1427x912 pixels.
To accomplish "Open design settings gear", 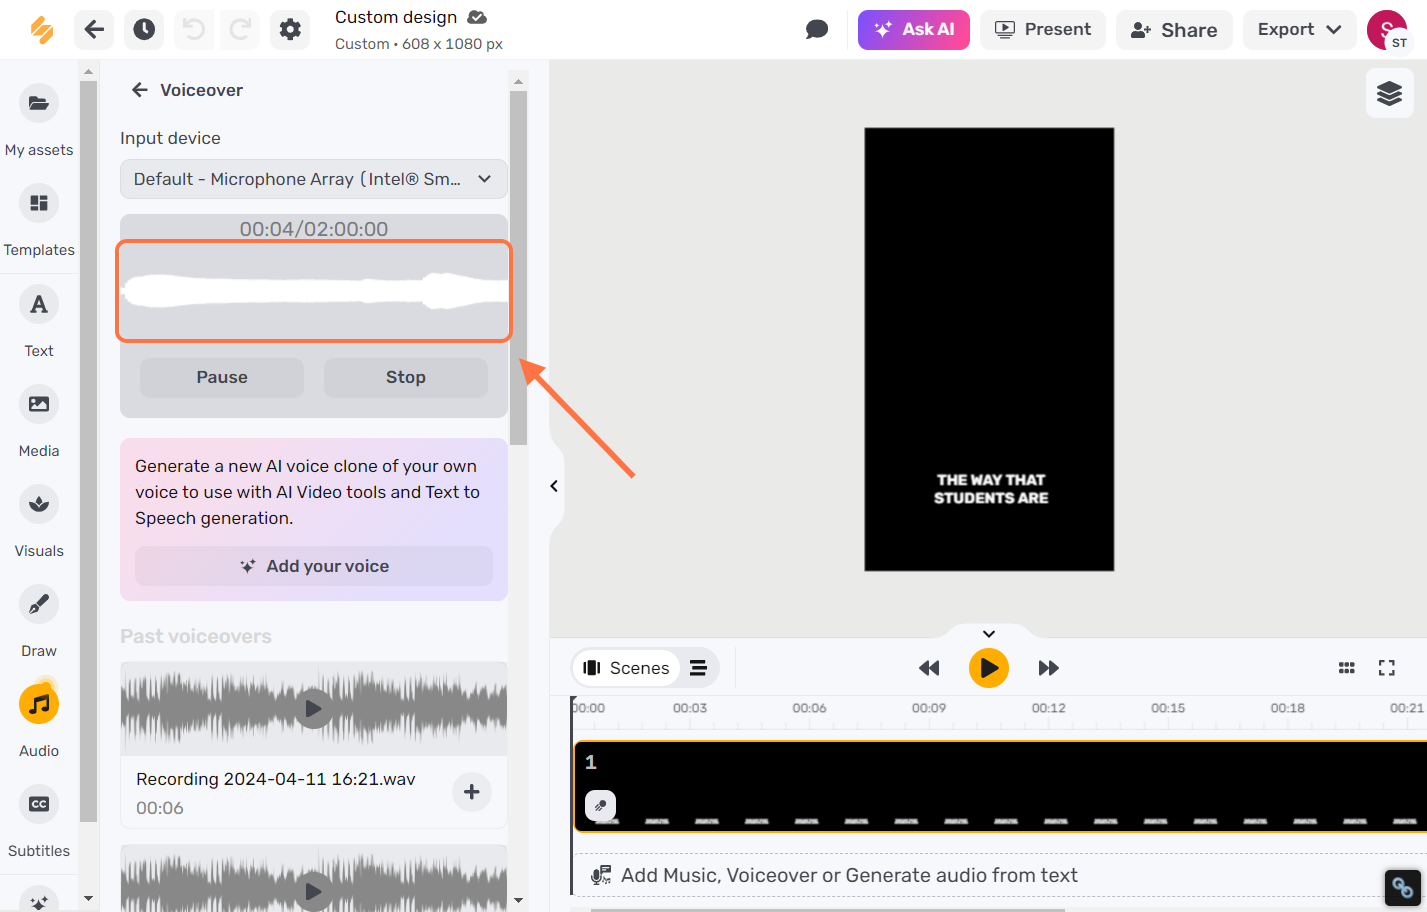I will tap(290, 30).
